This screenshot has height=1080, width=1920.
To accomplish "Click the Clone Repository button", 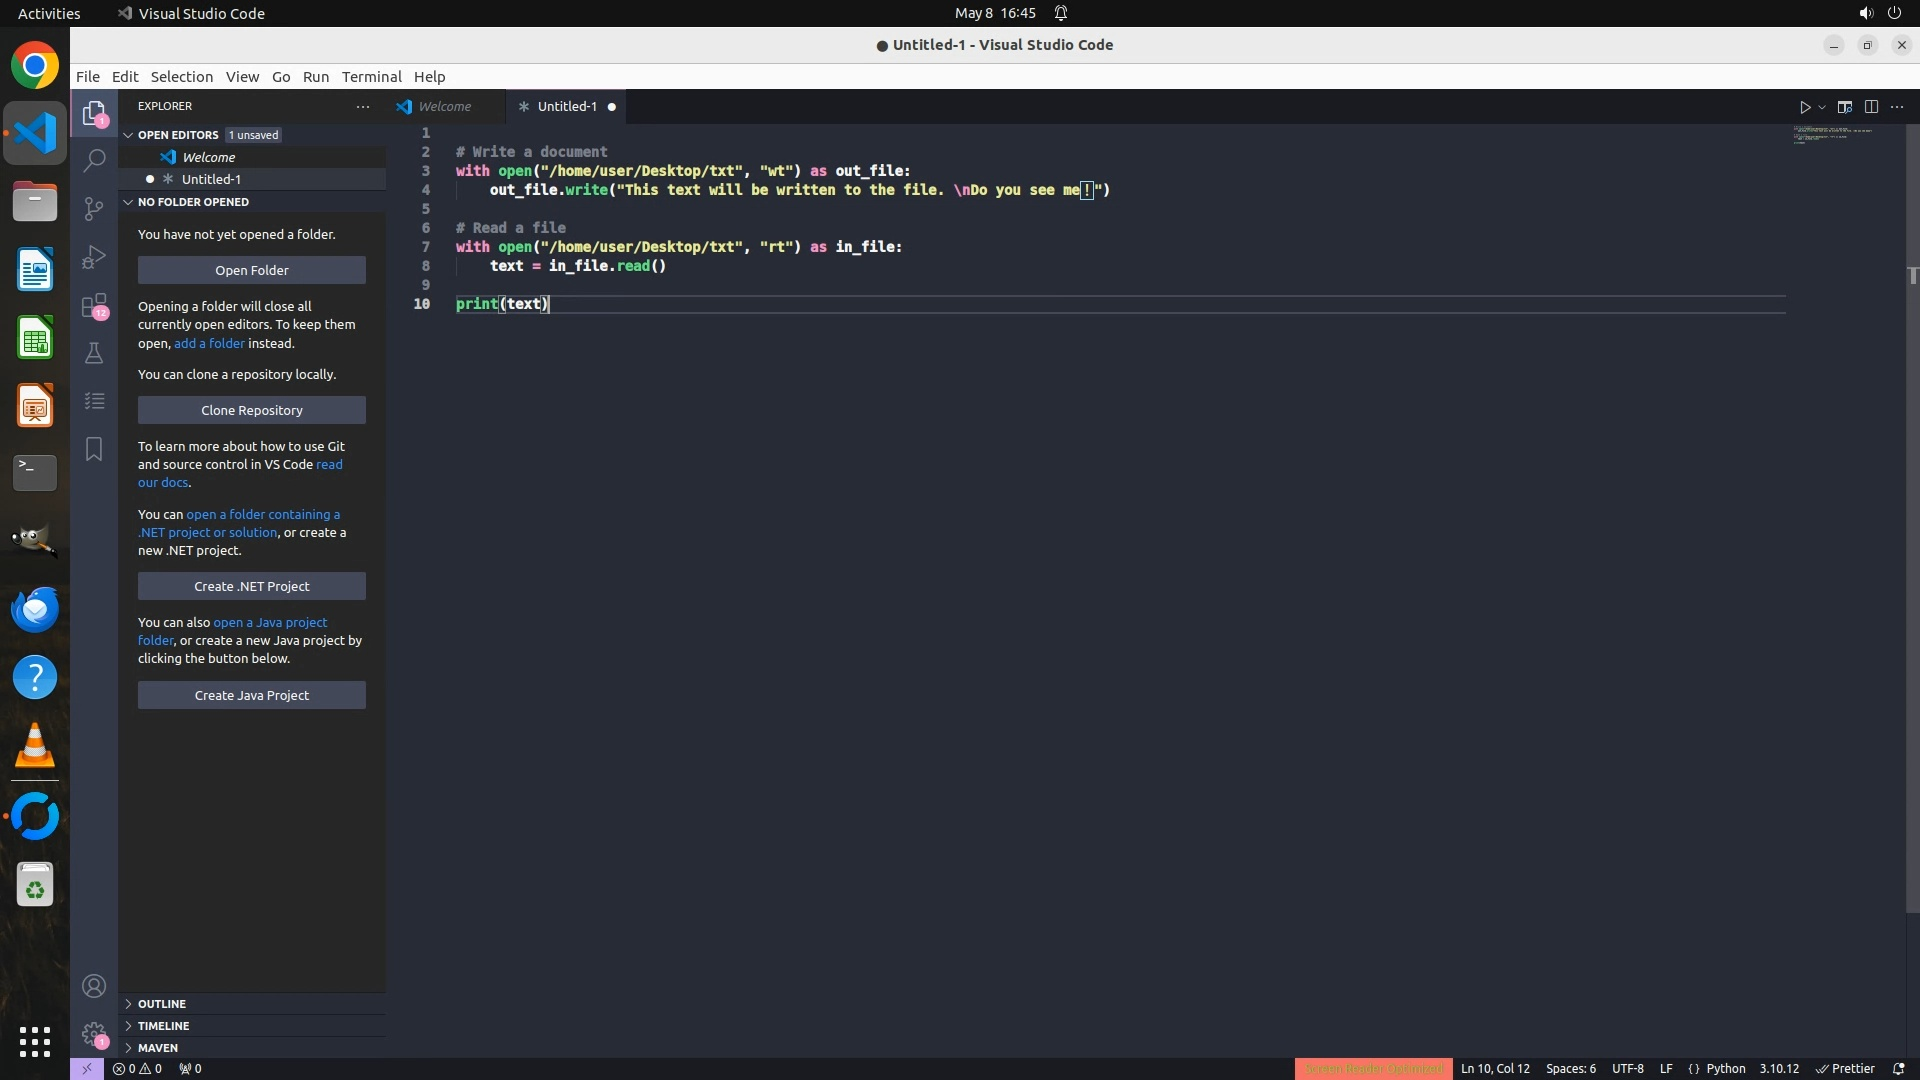I will coord(251,410).
